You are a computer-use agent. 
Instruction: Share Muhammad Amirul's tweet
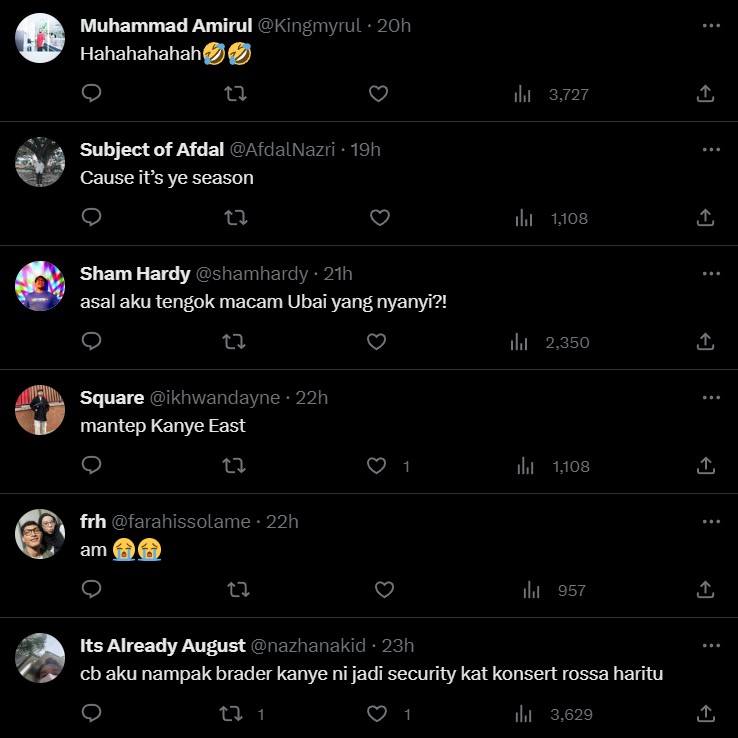tap(705, 94)
